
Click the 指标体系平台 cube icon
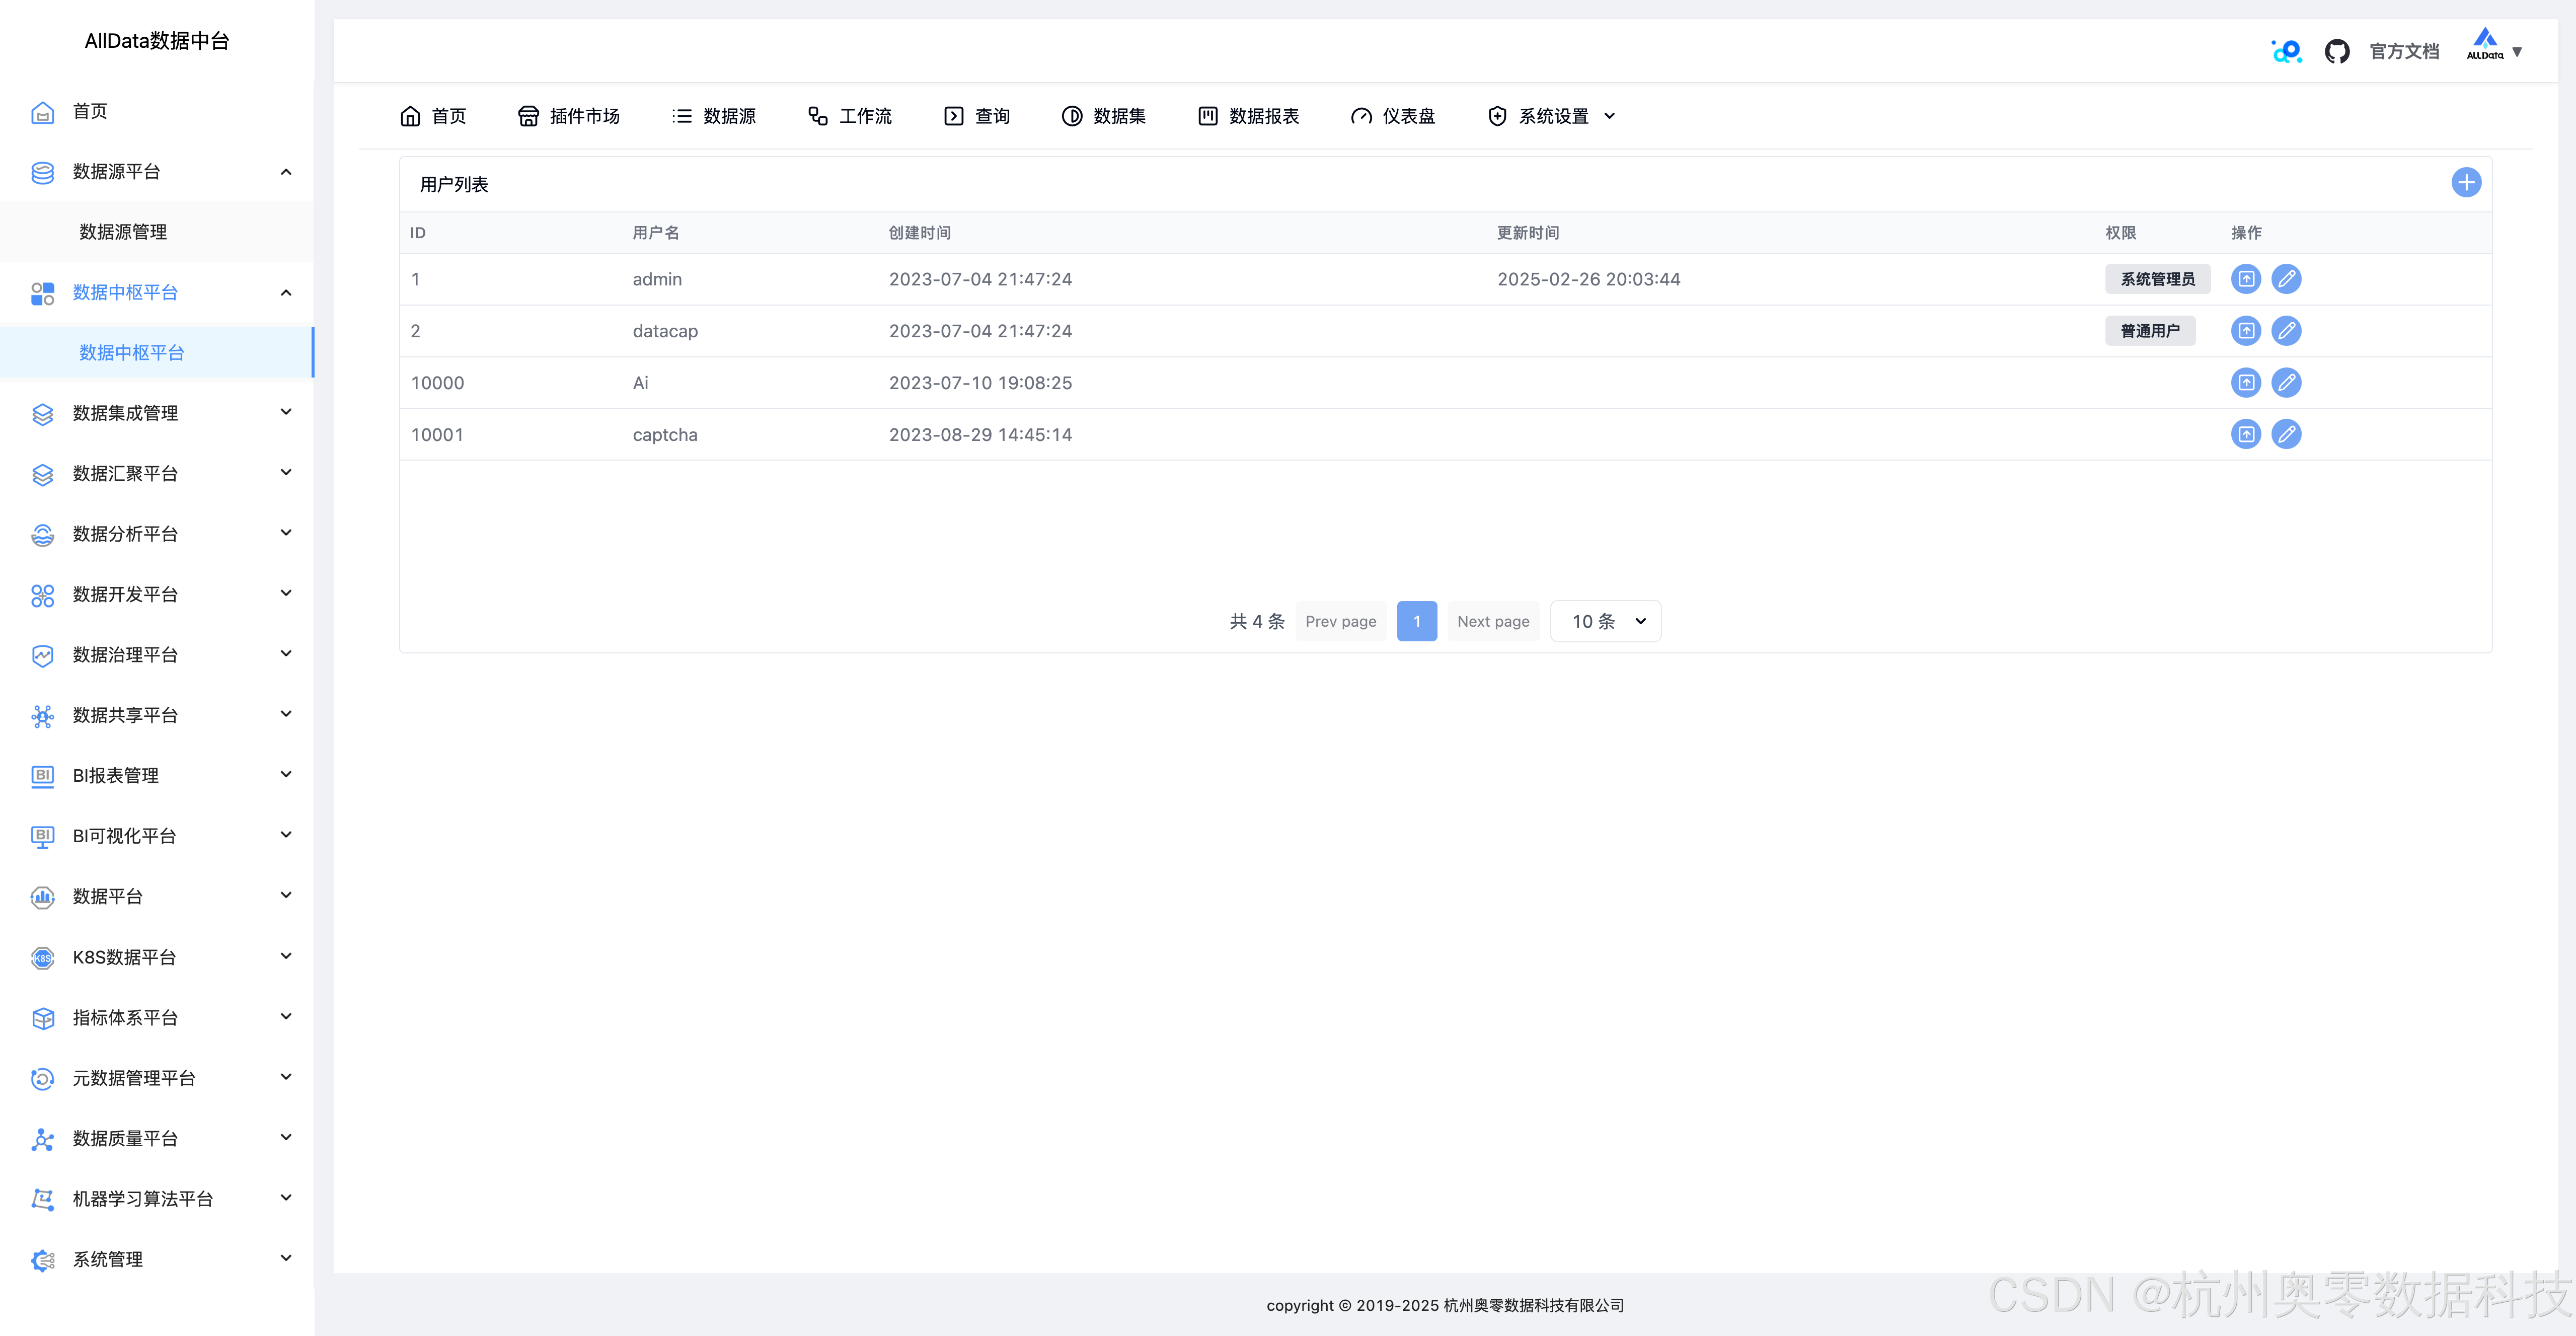point(42,1018)
